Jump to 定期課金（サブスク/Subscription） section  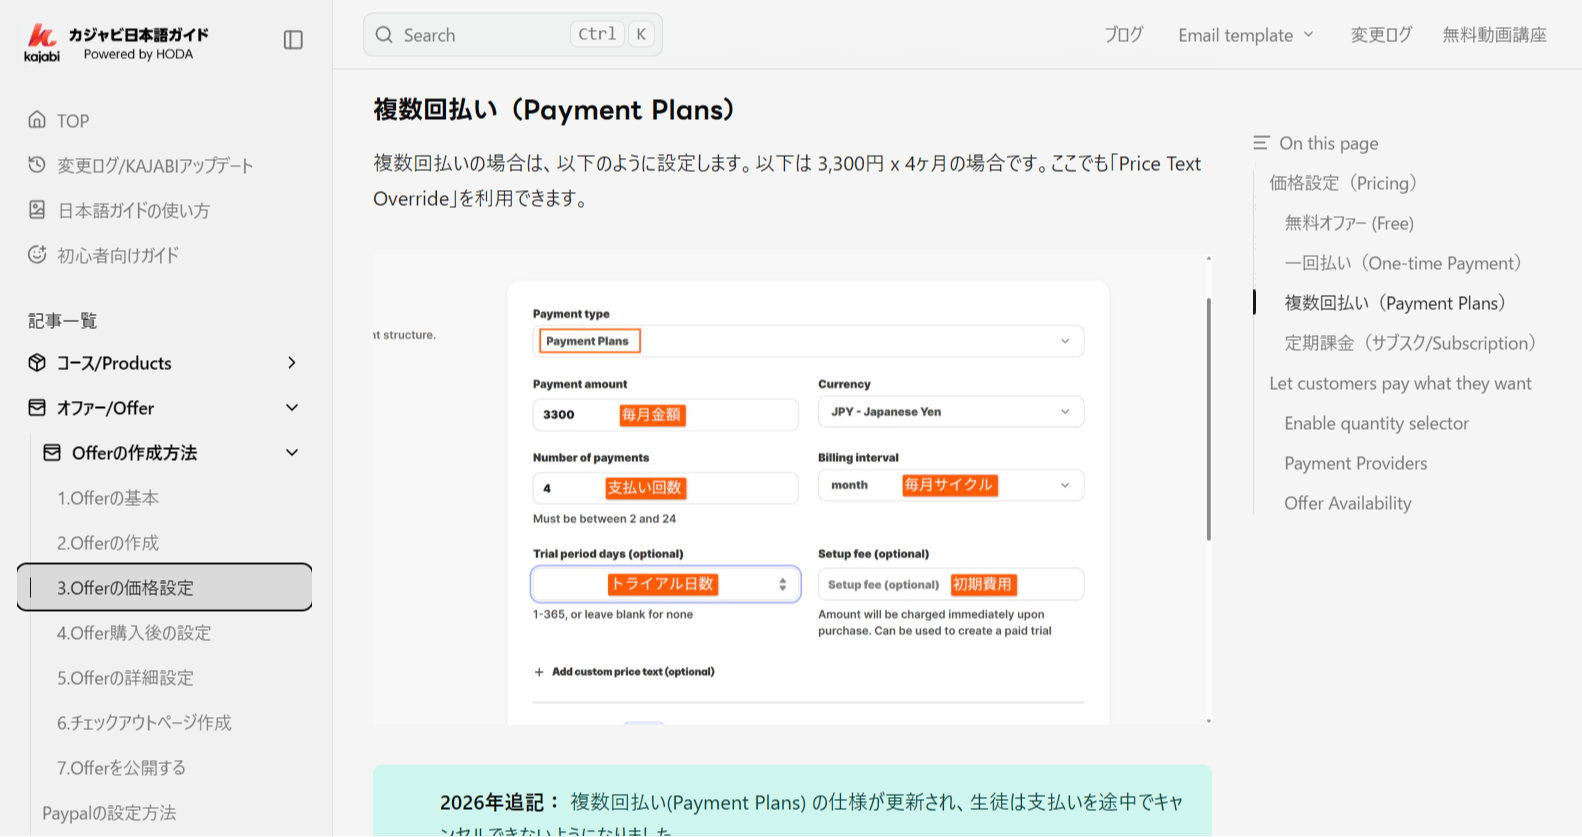click(x=1410, y=343)
